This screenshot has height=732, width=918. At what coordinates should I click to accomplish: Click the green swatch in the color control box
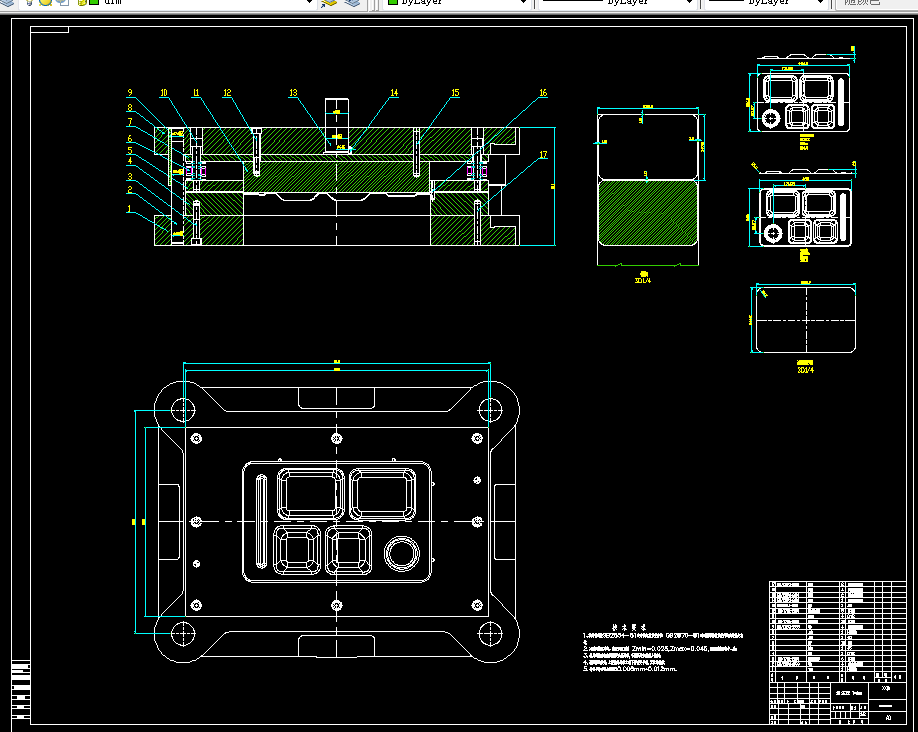coord(393,2)
